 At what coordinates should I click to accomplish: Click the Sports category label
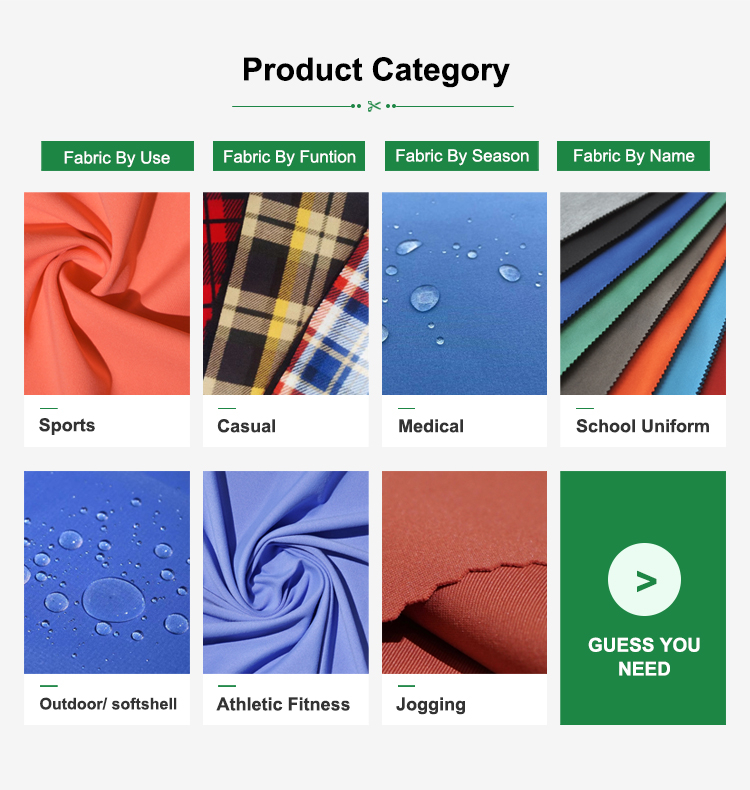point(67,426)
